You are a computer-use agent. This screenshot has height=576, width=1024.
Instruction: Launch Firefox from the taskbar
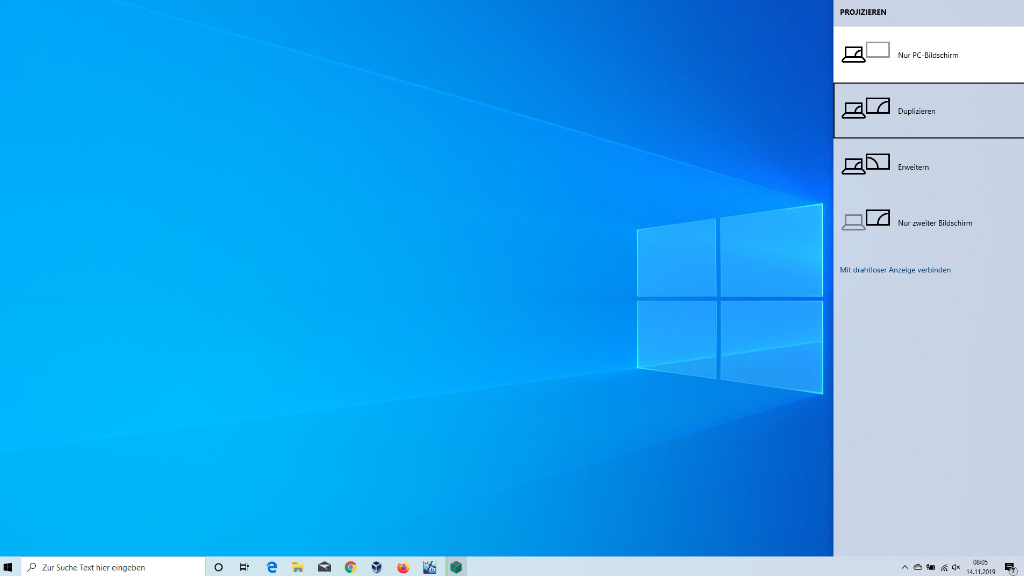[403, 567]
